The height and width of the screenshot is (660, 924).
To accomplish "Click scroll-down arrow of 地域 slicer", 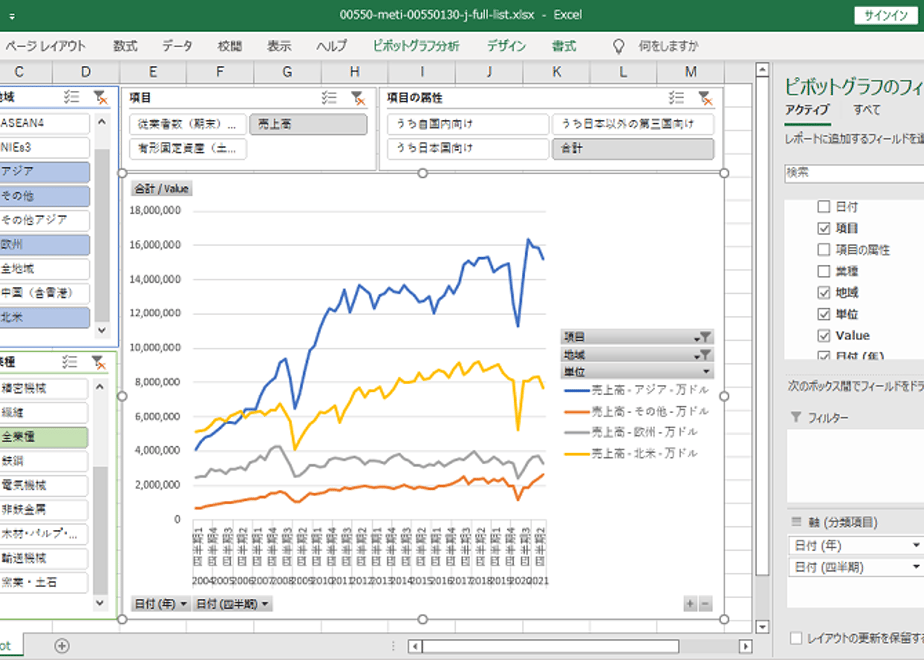I will [102, 330].
